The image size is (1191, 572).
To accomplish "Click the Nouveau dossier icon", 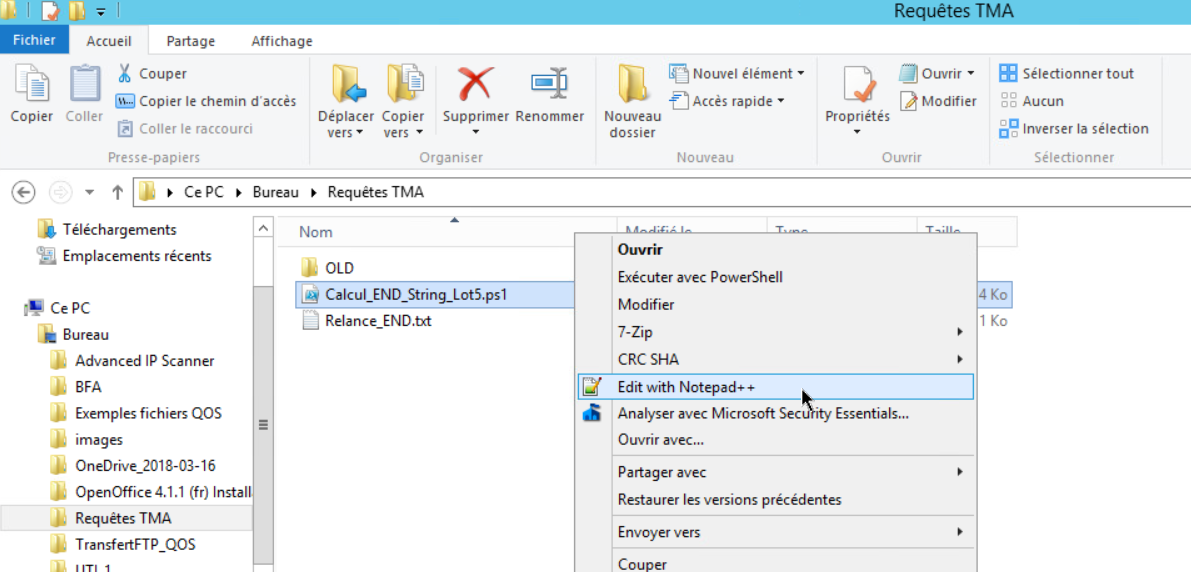I will [632, 85].
